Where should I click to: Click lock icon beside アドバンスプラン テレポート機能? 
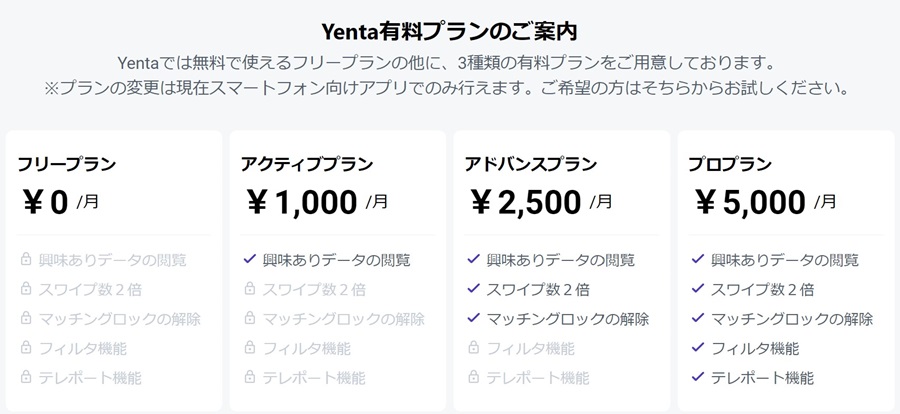(474, 377)
